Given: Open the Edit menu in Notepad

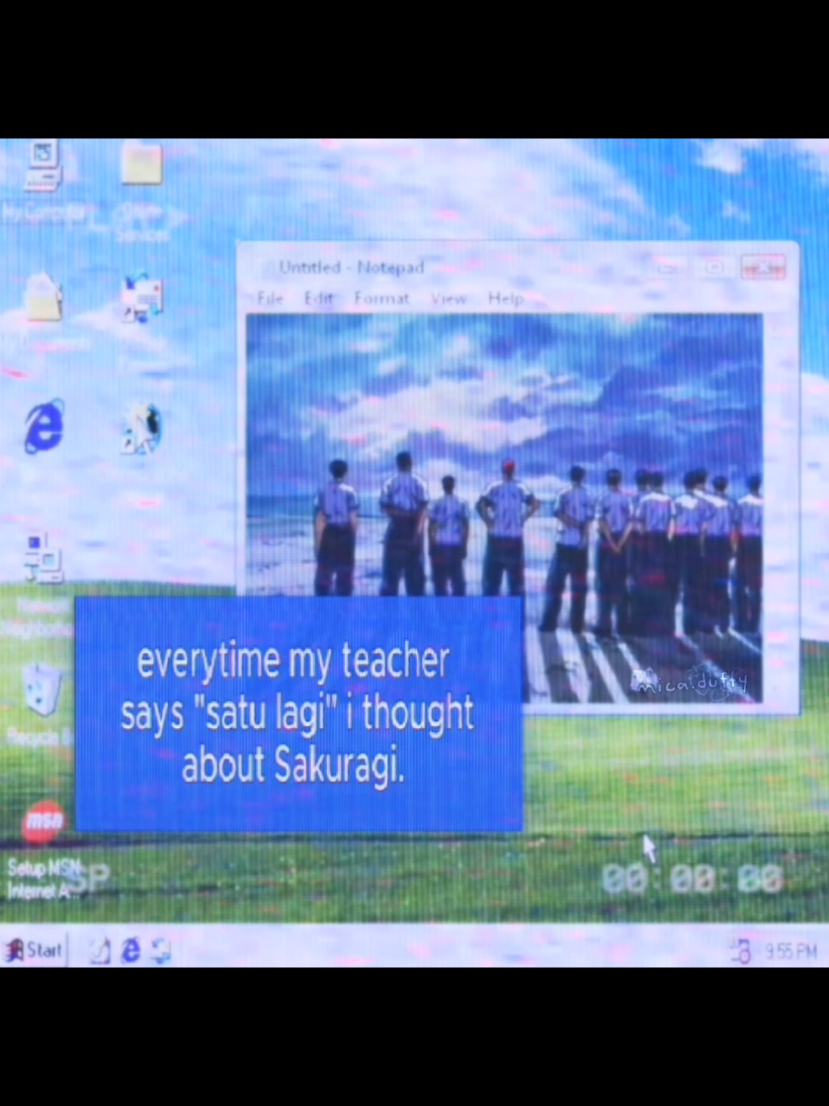Looking at the screenshot, I should pos(318,298).
